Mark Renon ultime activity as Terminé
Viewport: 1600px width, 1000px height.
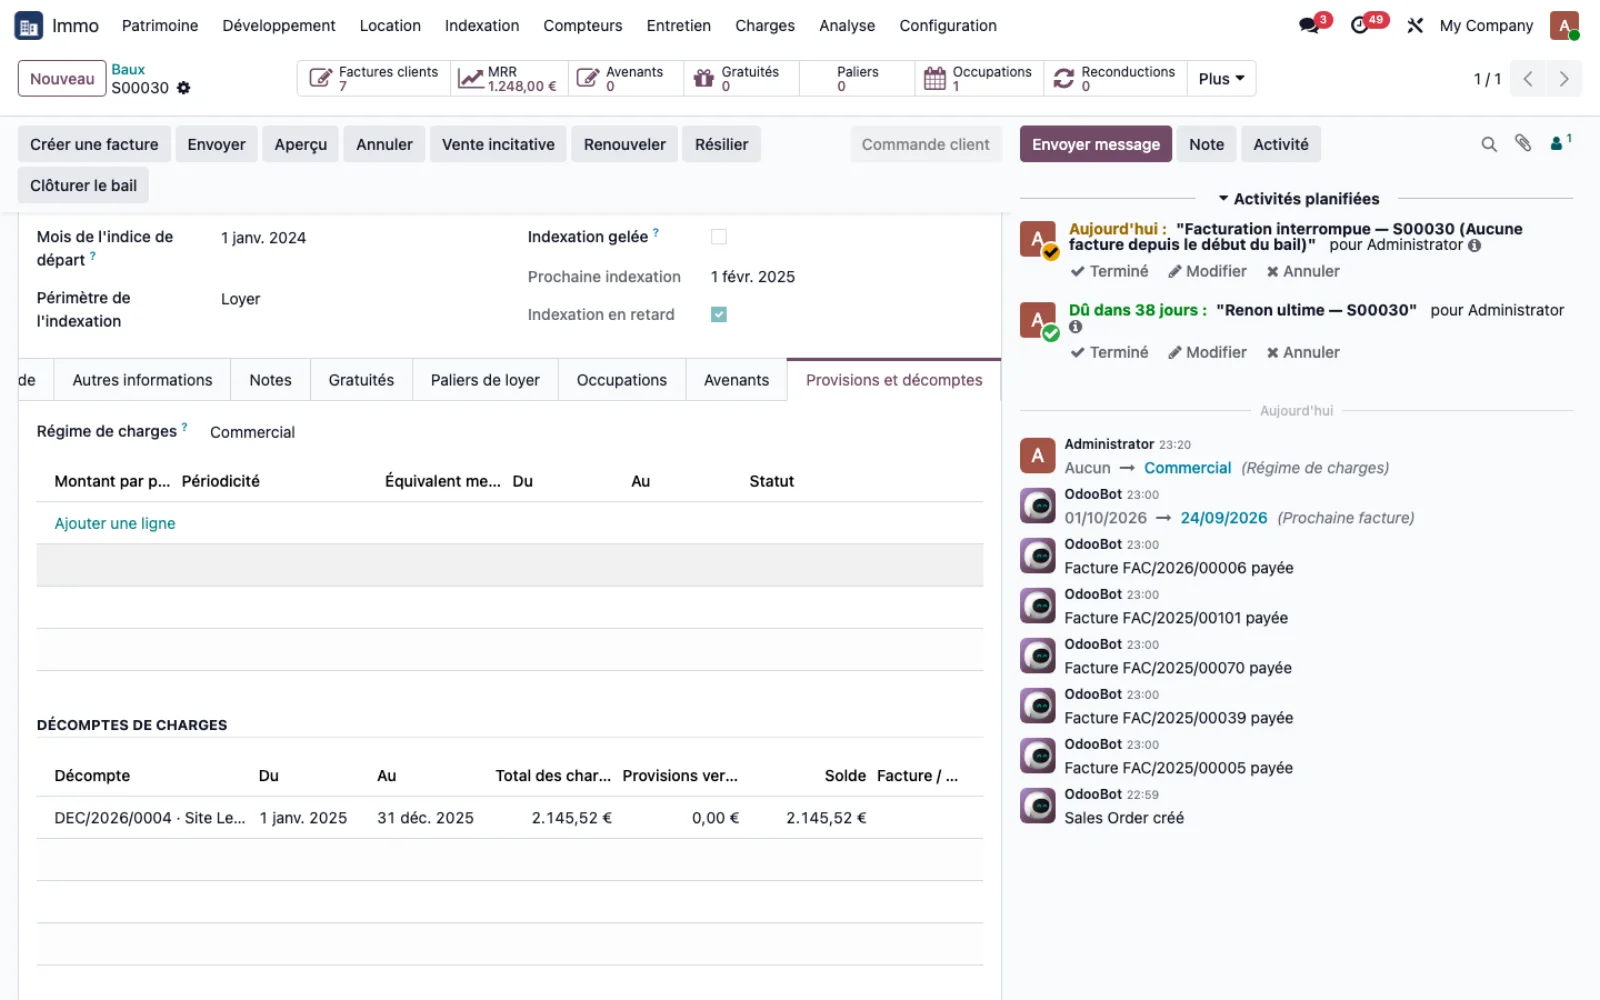point(1110,352)
